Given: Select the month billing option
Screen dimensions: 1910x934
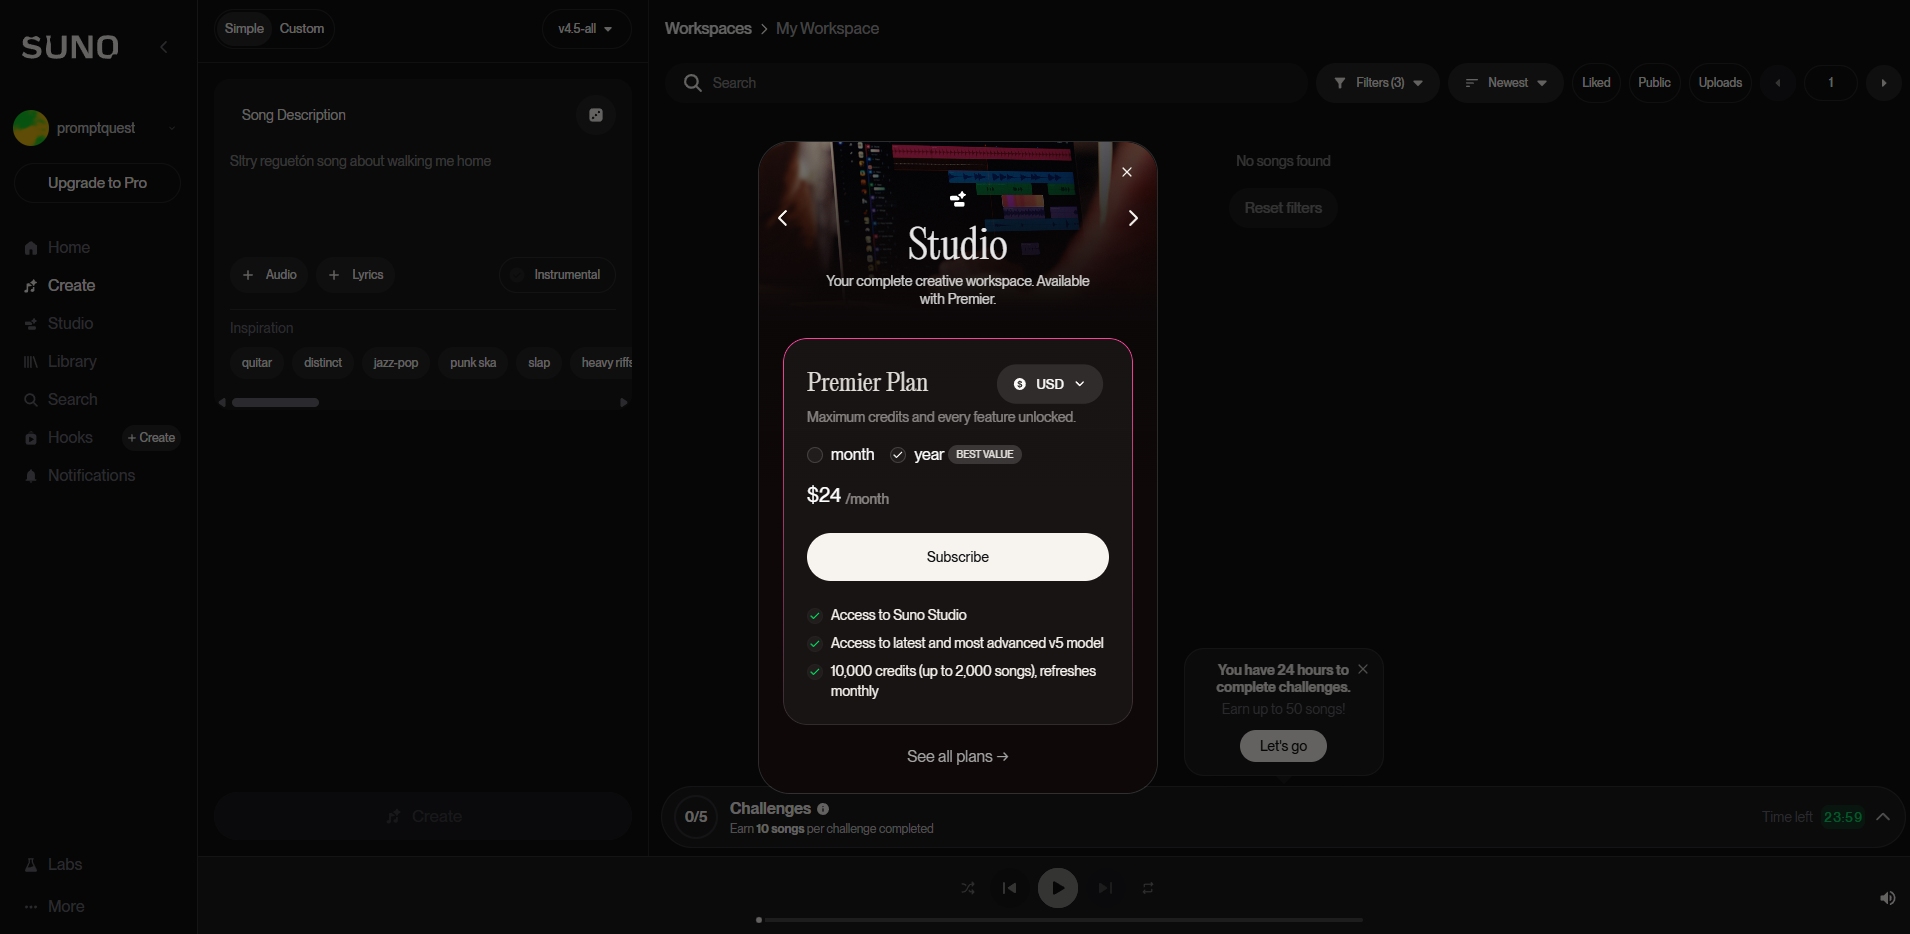Looking at the screenshot, I should (x=815, y=455).
